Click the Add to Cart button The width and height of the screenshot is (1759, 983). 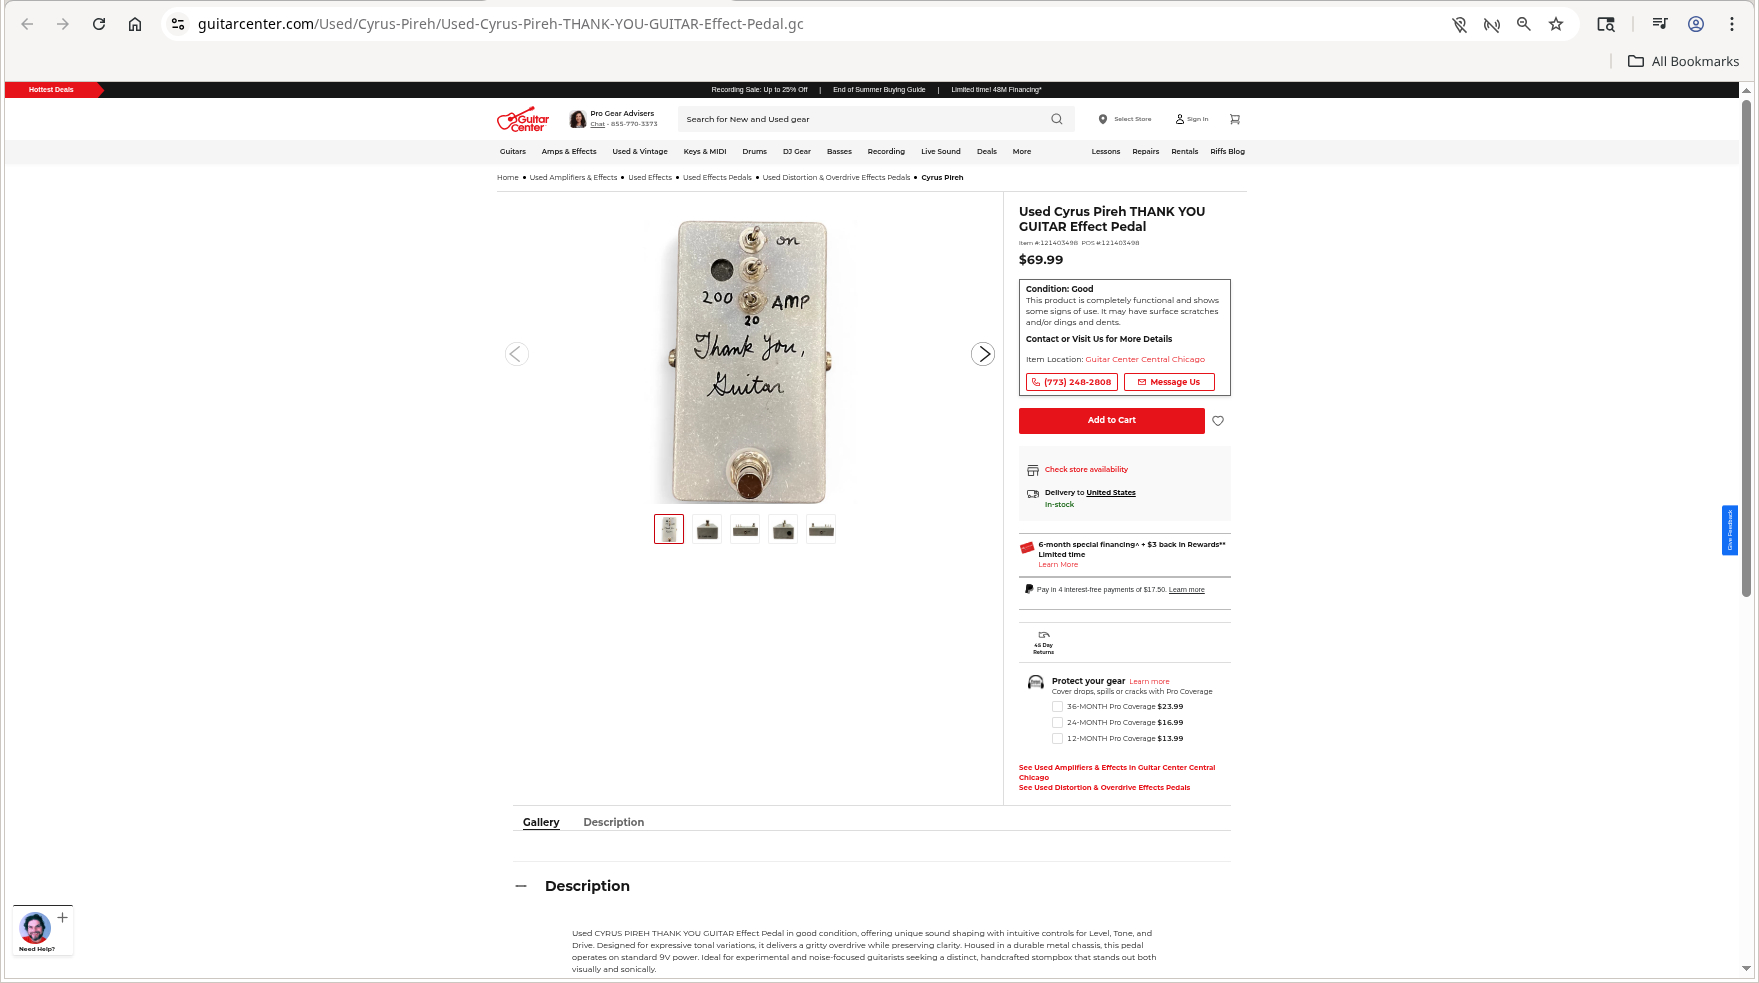pos(1112,421)
